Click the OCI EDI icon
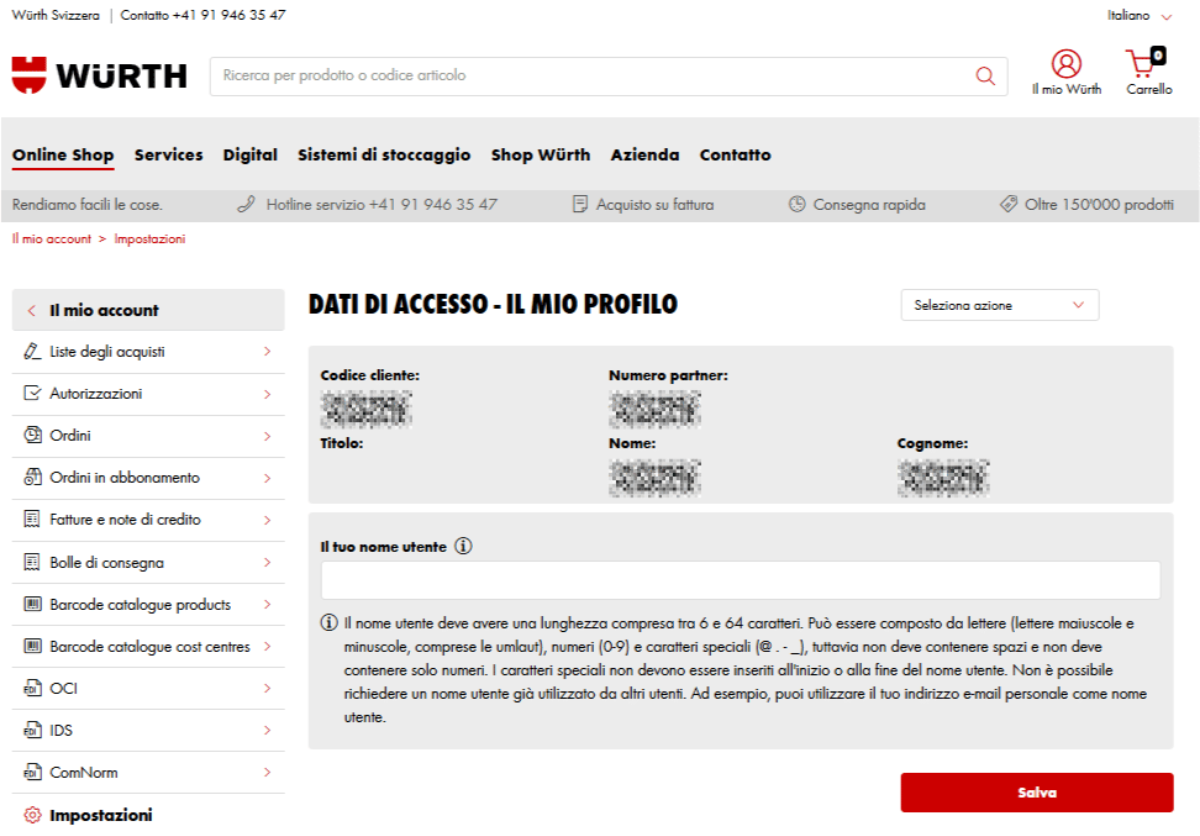1200x836 pixels. click(x=31, y=689)
